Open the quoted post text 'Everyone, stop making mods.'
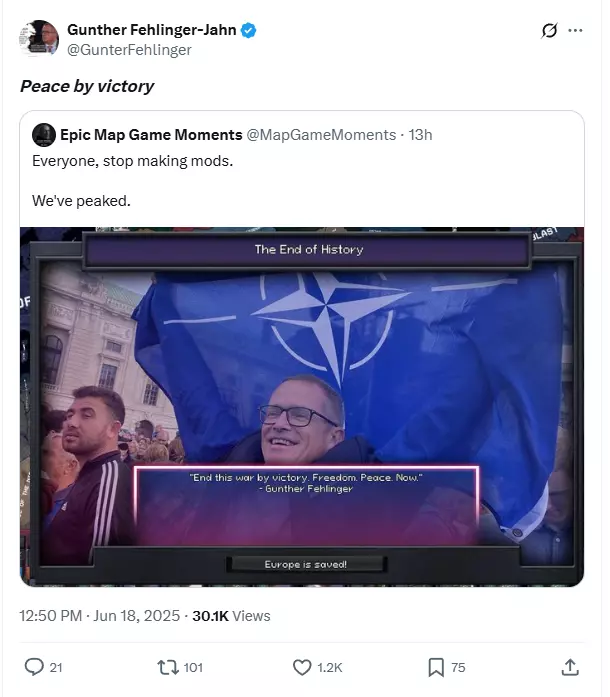The height and width of the screenshot is (697, 610). [x=132, y=161]
